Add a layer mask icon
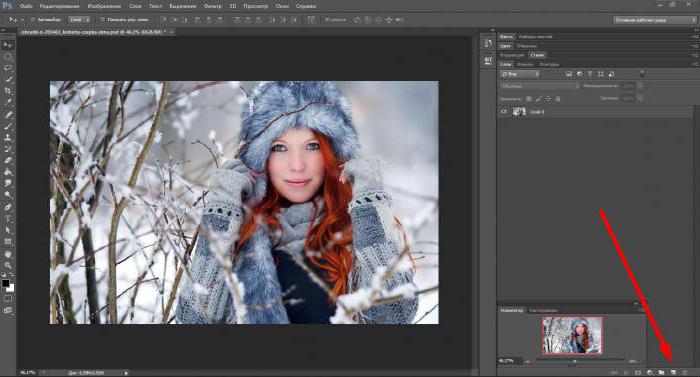This screenshot has width=700, height=377. click(638, 372)
